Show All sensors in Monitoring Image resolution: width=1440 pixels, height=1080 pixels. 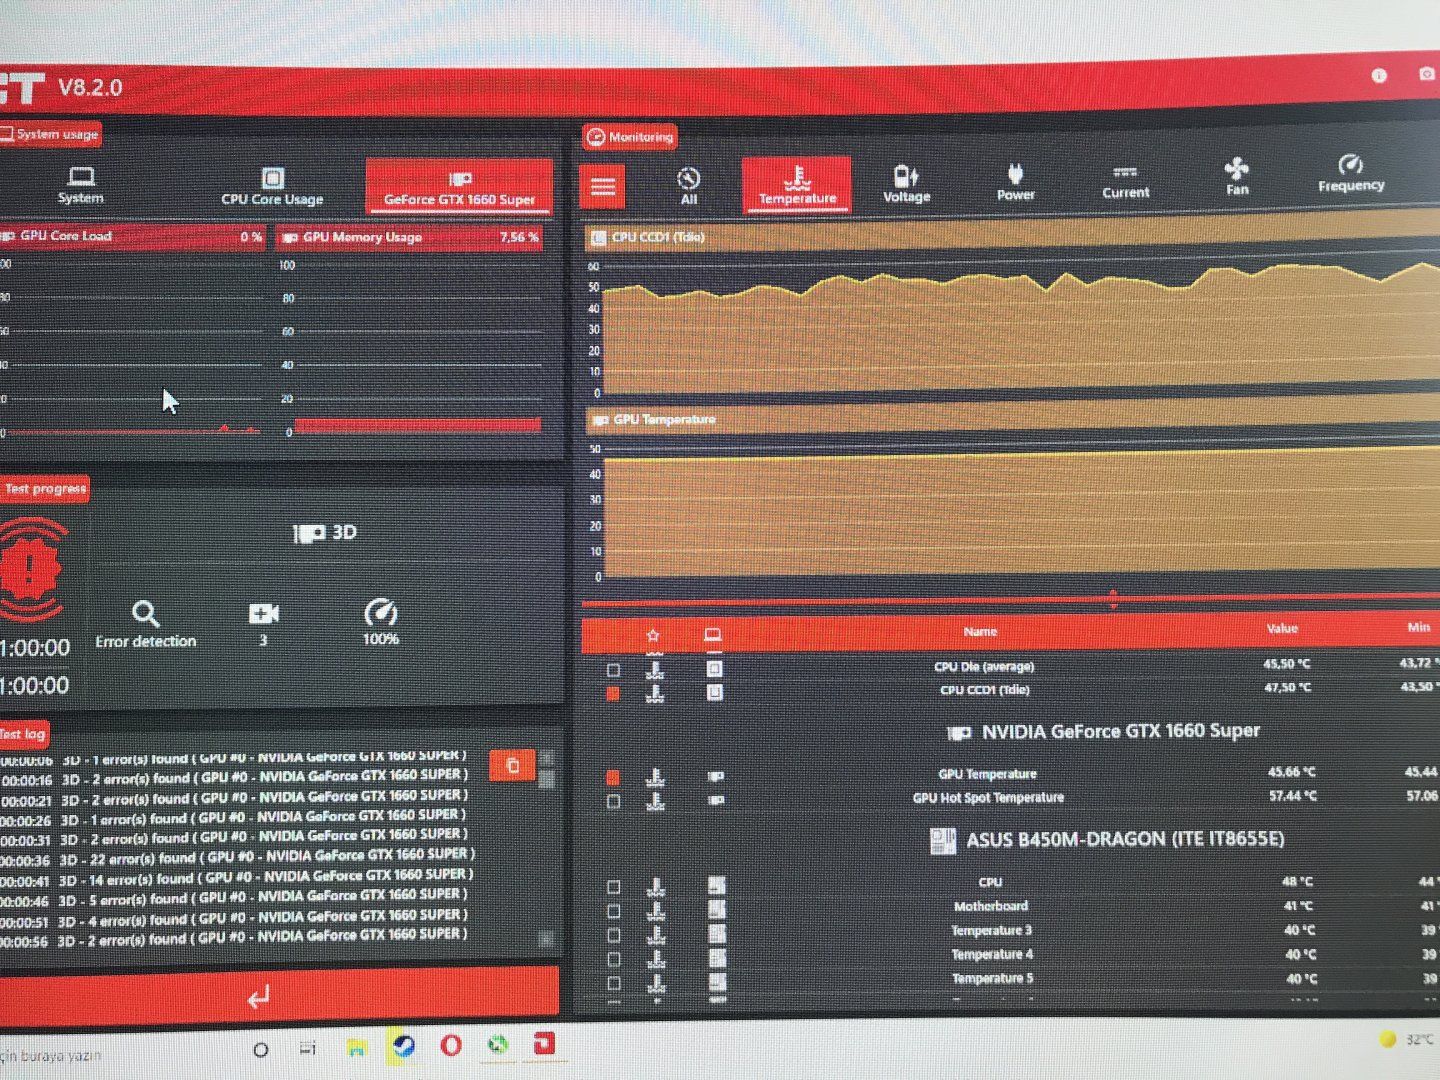689,185
